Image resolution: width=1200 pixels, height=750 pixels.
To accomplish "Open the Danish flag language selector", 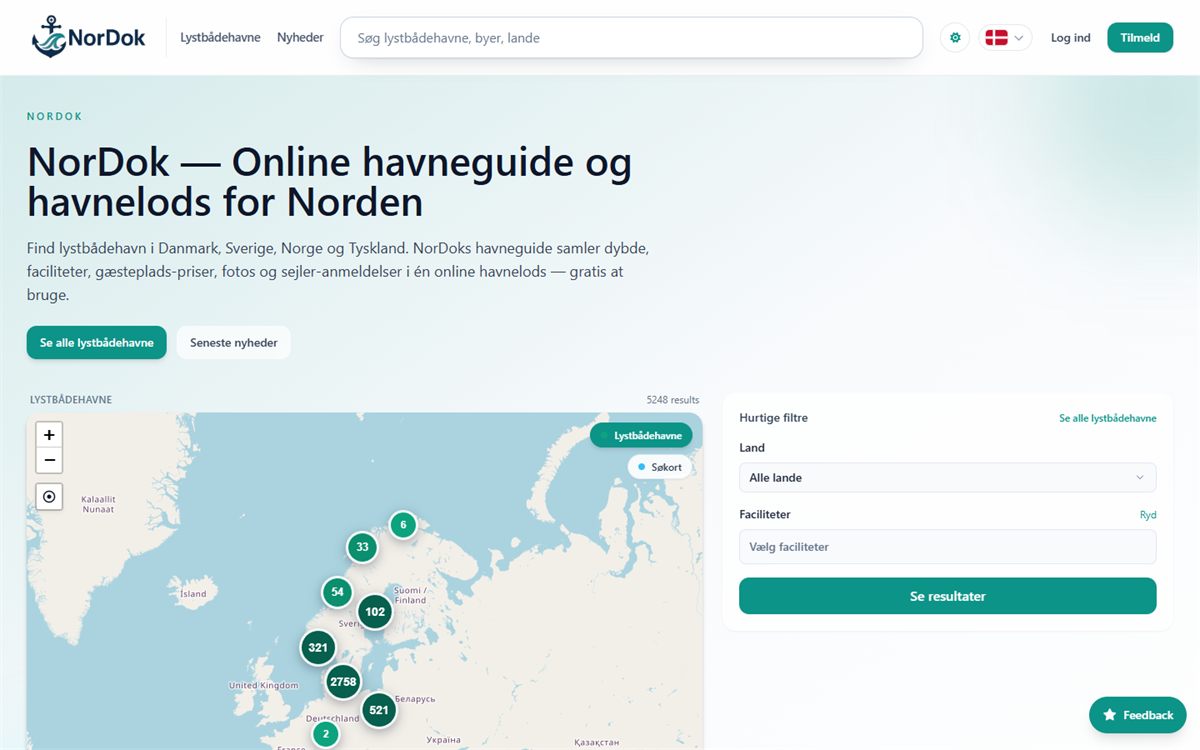I will pyautogui.click(x=1005, y=38).
